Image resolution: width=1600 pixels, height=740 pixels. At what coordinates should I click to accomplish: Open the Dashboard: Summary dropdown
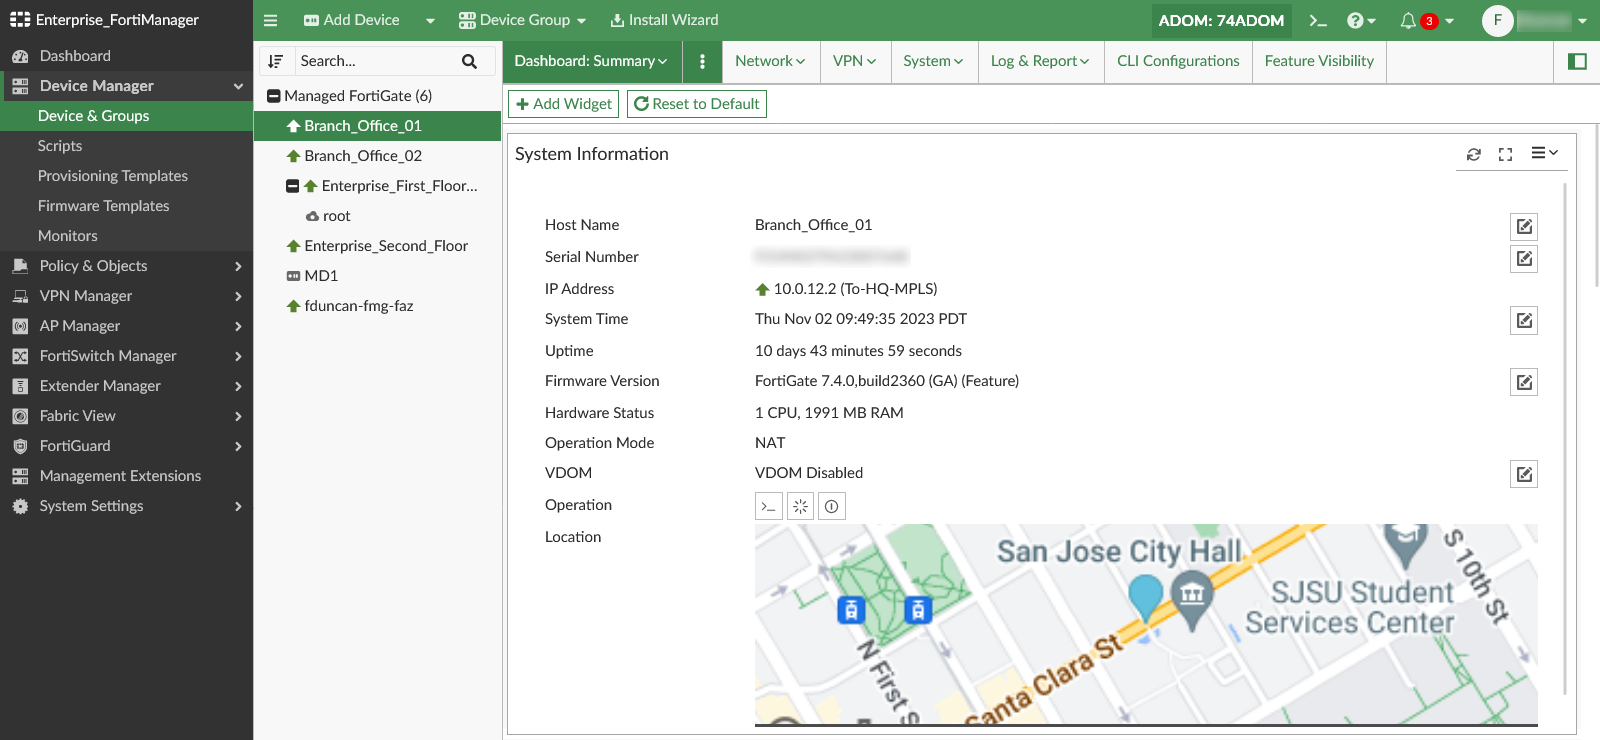point(591,61)
